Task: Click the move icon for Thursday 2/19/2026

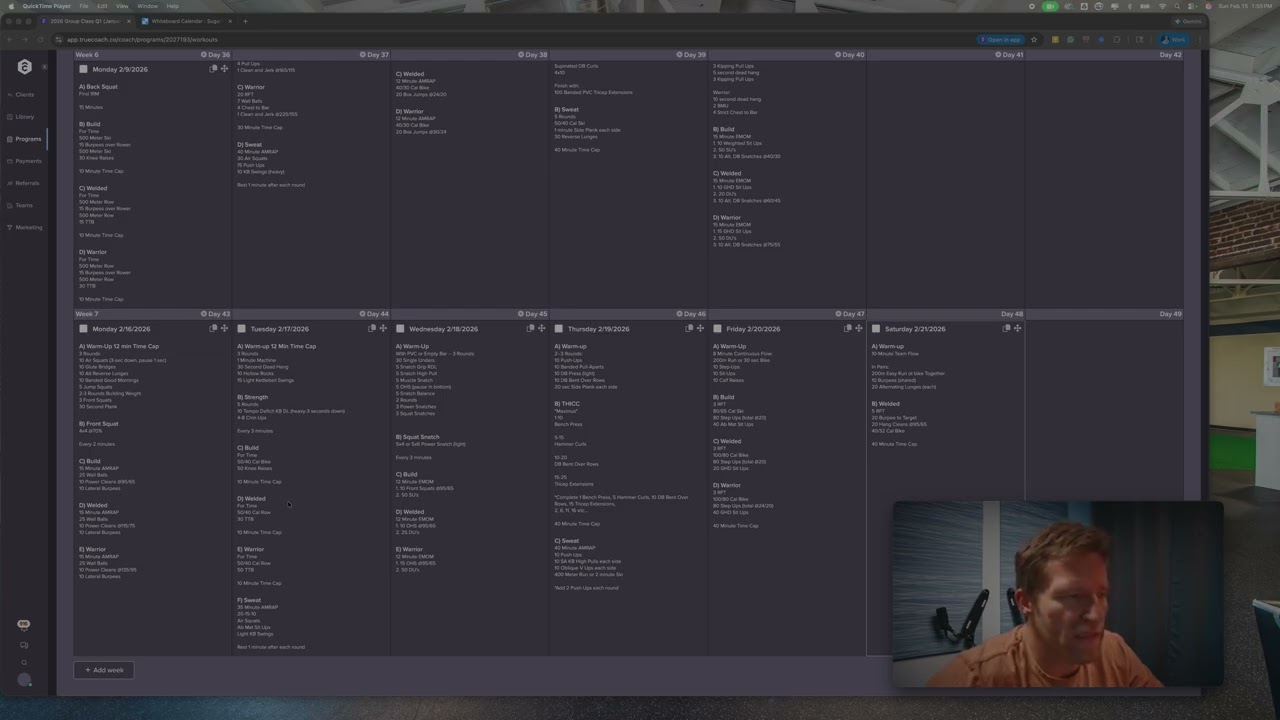Action: pos(700,328)
